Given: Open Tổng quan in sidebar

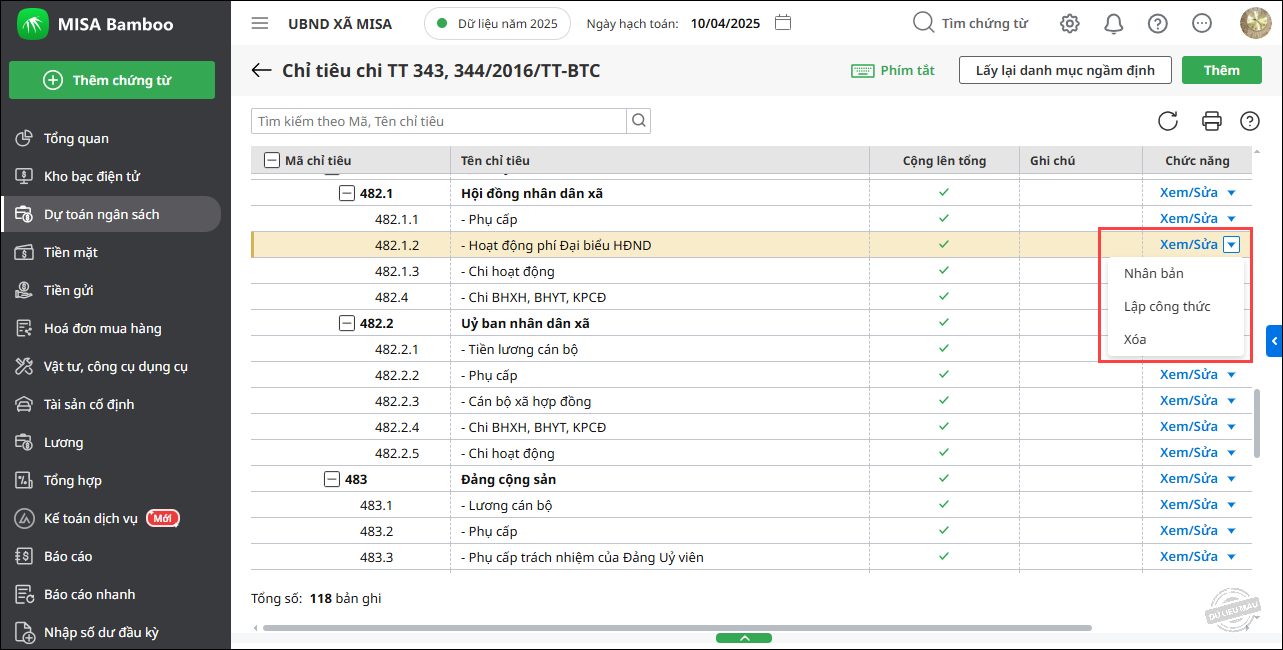Looking at the screenshot, I should 76,138.
